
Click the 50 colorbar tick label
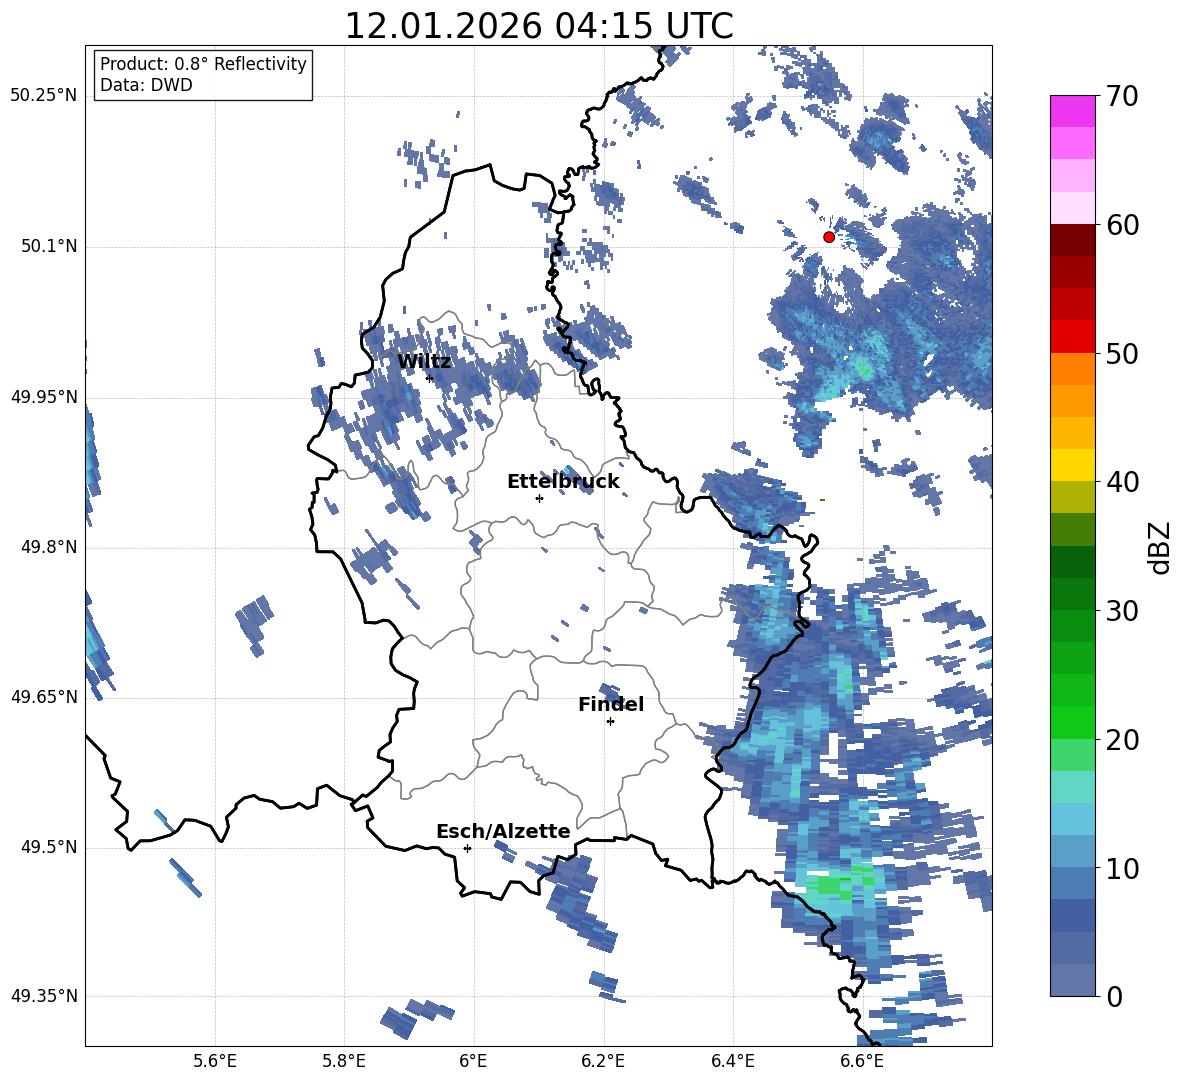click(x=1122, y=353)
